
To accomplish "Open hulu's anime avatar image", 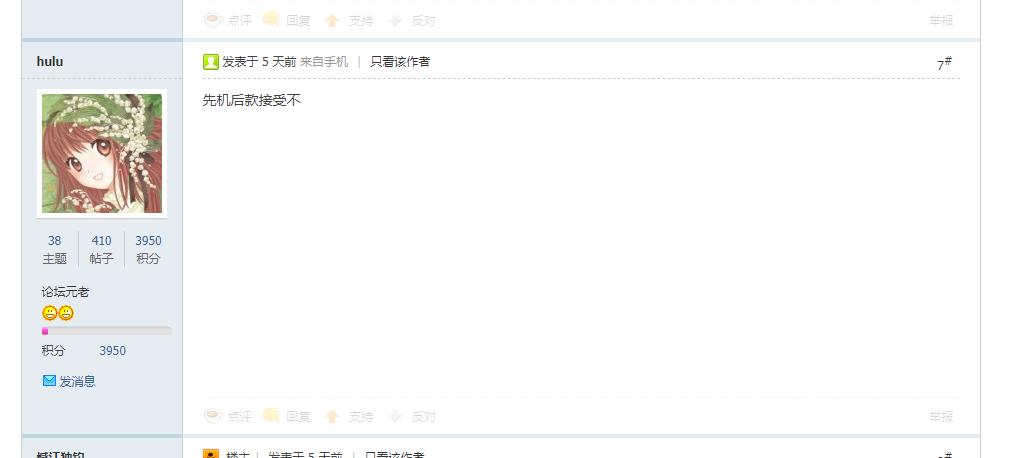I will 102,153.
